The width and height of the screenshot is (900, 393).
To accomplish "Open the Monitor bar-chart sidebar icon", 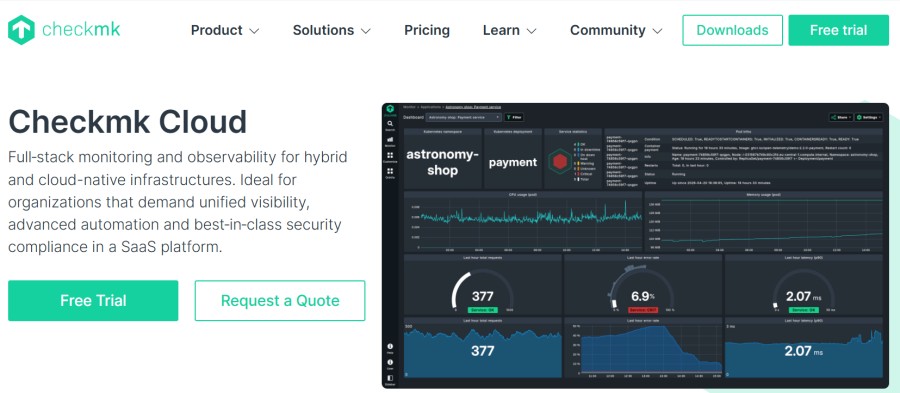I will (x=390, y=141).
